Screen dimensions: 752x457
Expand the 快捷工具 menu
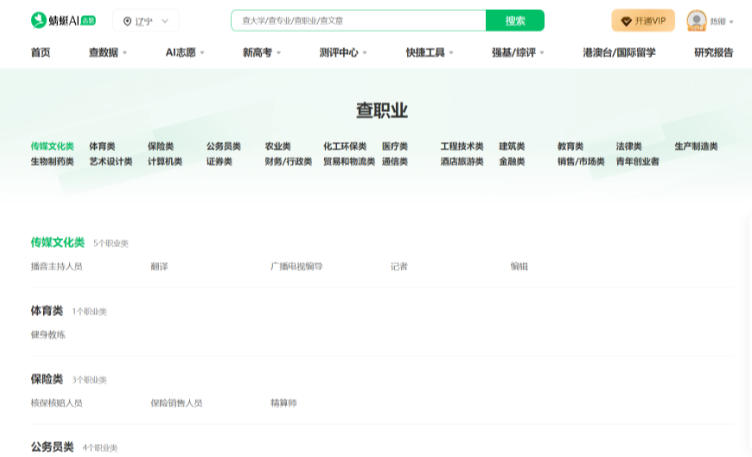pos(430,53)
